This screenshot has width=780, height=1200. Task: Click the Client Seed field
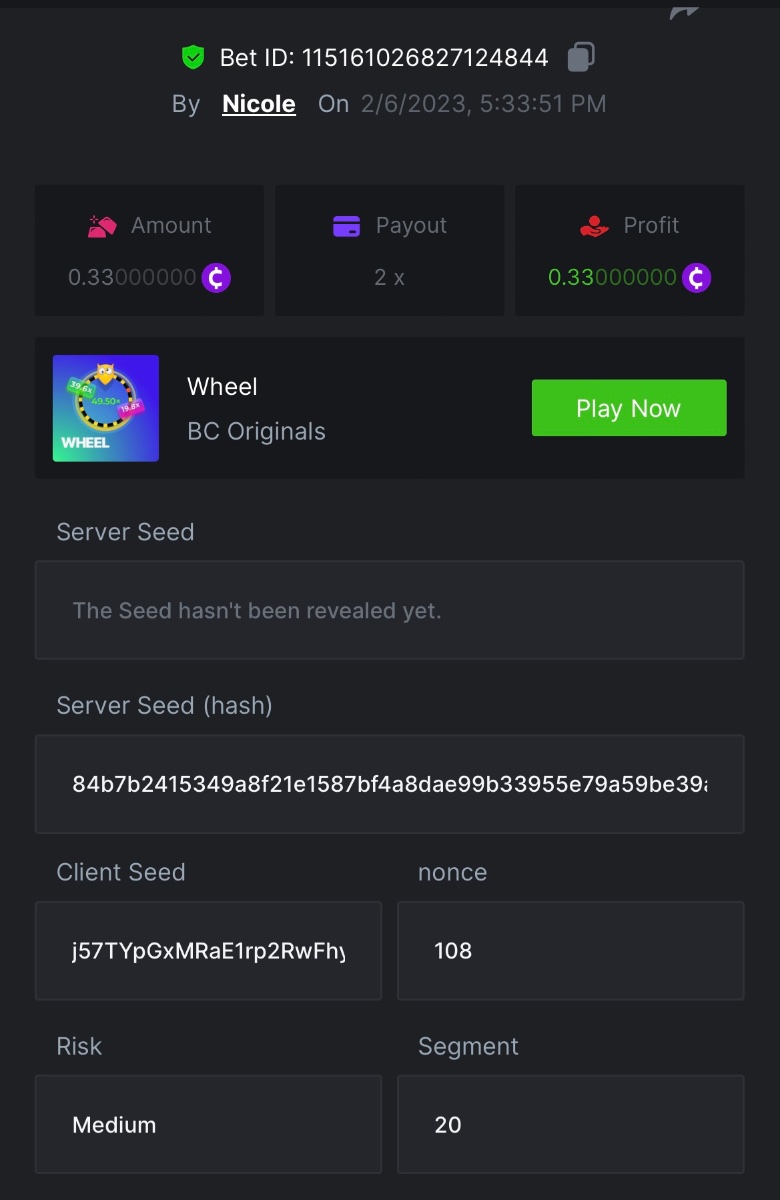pyautogui.click(x=208, y=951)
